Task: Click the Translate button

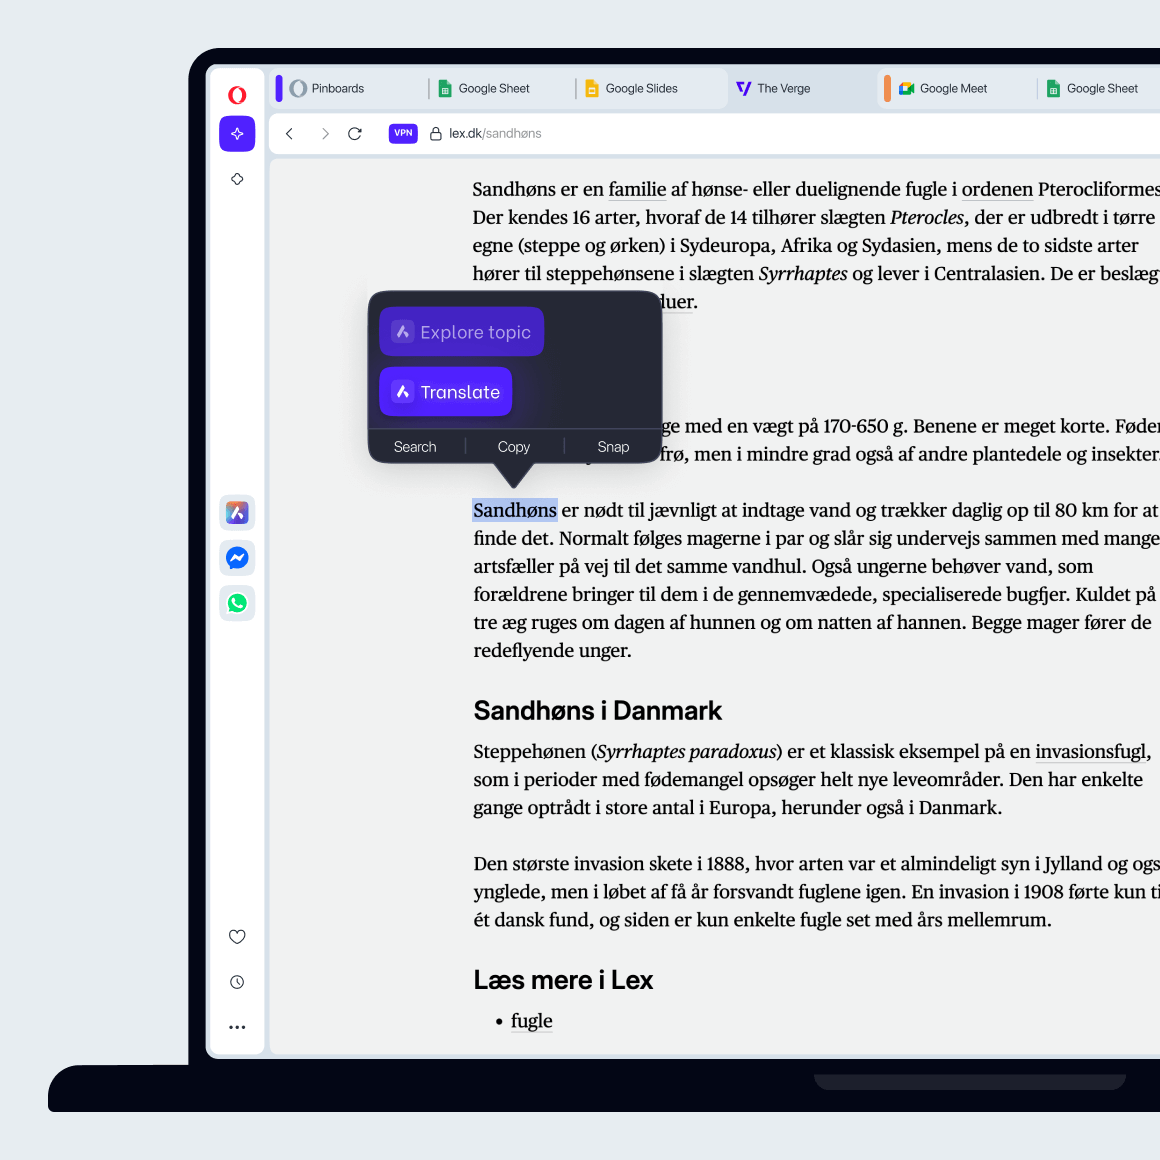Action: pos(445,391)
